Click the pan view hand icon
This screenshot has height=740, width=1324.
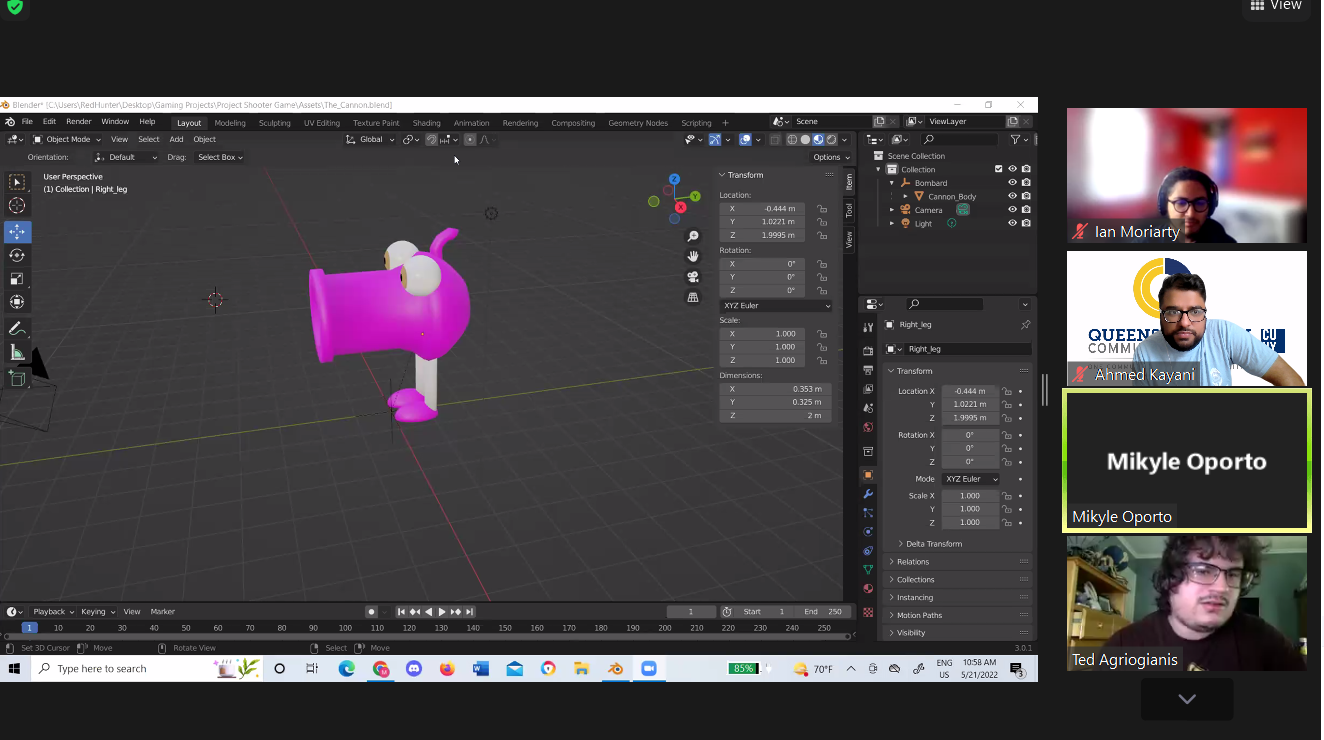(693, 256)
